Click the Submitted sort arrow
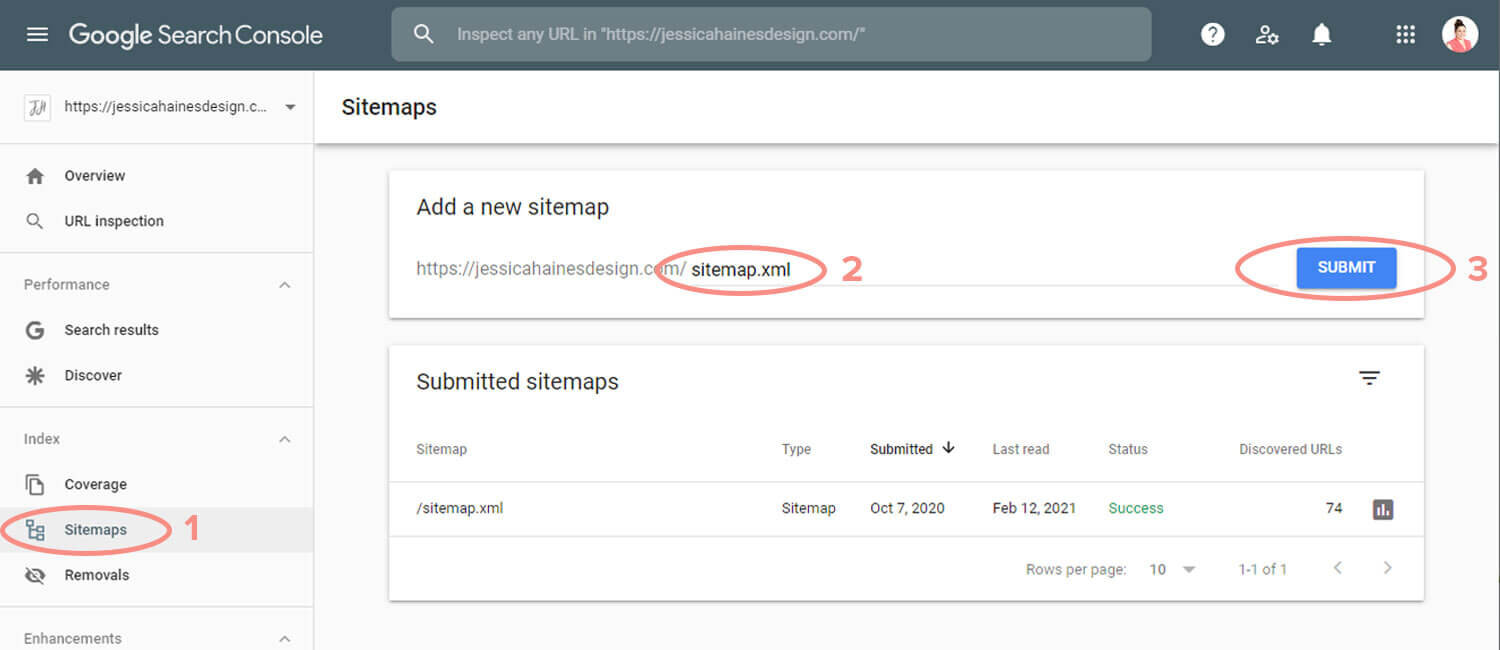The width and height of the screenshot is (1500, 650). [x=948, y=448]
